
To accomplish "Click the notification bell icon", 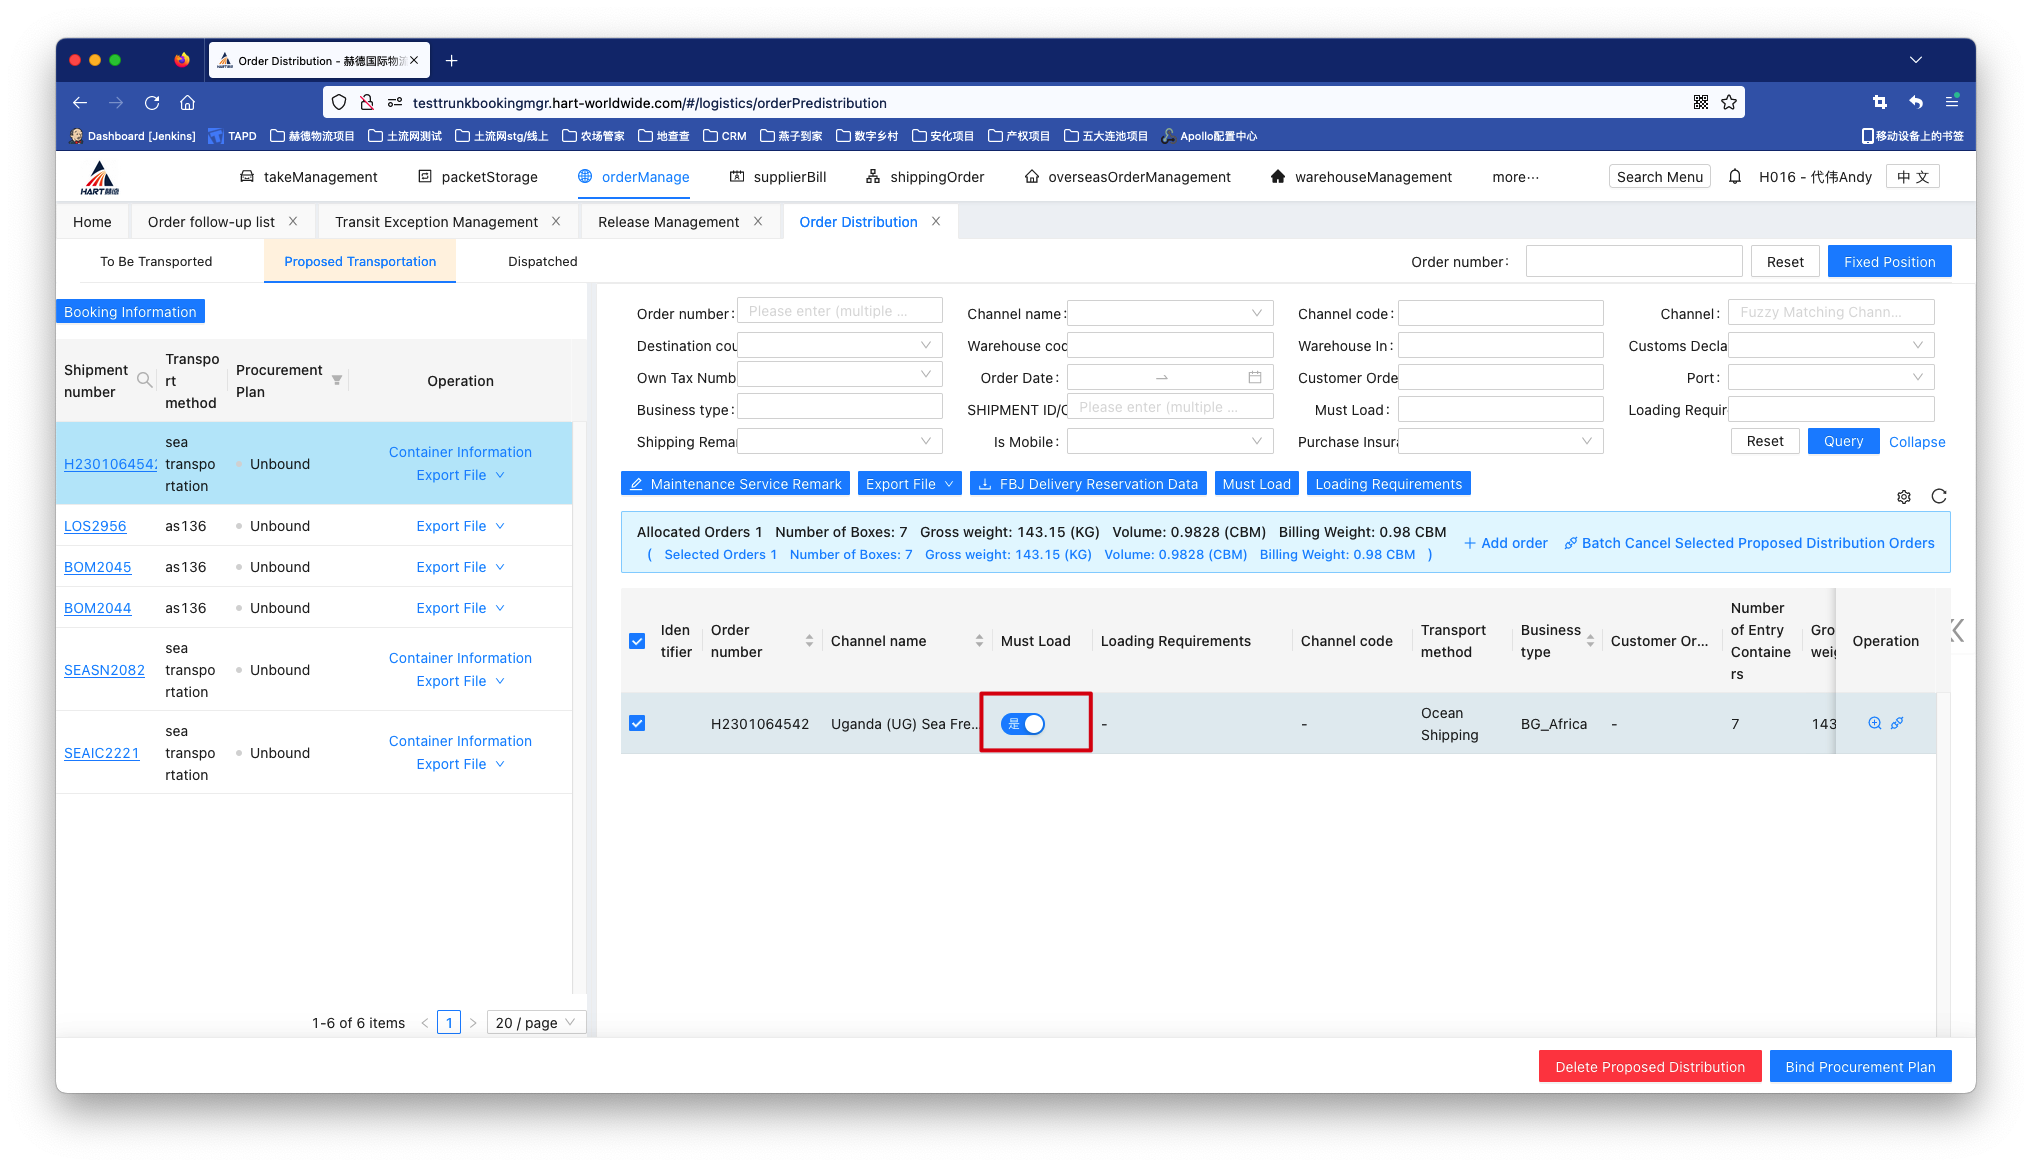I will [1735, 177].
